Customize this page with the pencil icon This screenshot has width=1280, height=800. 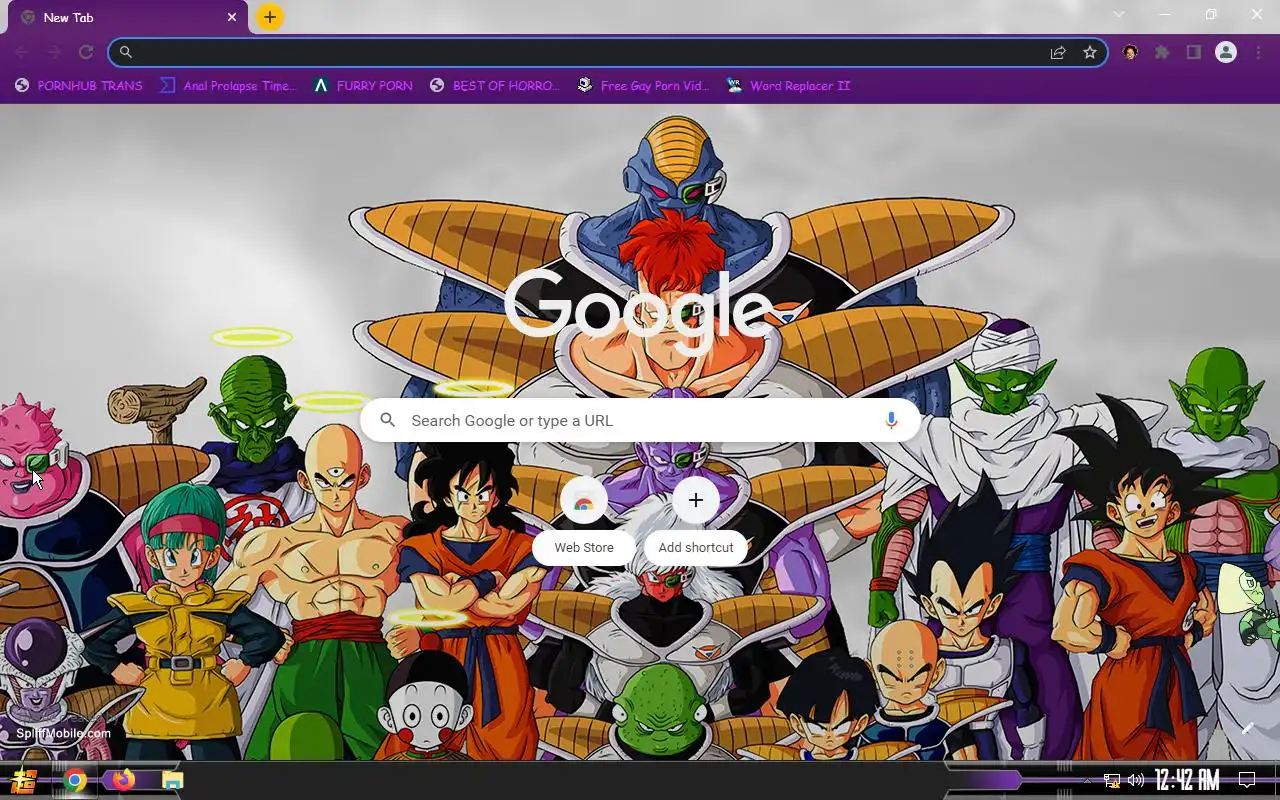click(1248, 728)
